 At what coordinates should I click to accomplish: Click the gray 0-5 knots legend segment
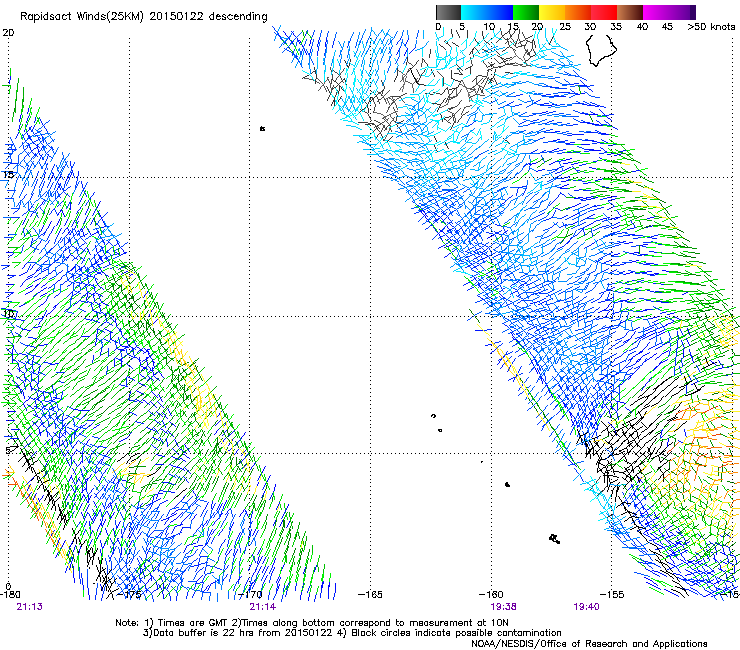[x=448, y=12]
